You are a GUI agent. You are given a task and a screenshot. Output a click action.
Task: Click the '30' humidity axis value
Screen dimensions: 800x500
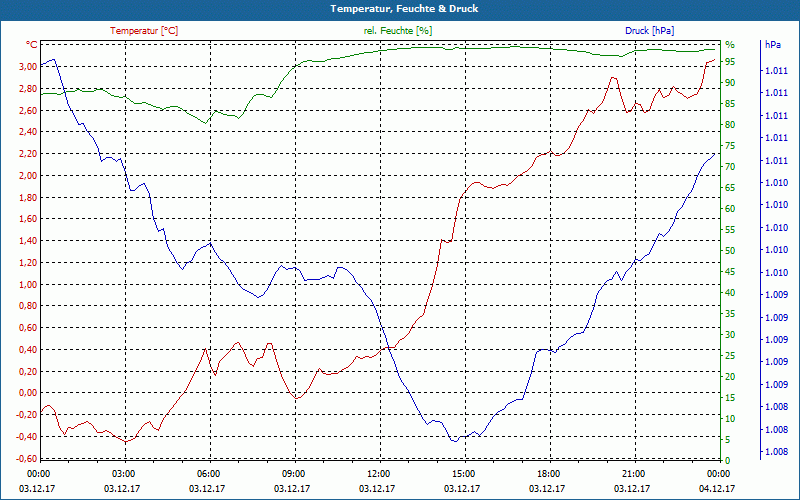pyautogui.click(x=730, y=335)
